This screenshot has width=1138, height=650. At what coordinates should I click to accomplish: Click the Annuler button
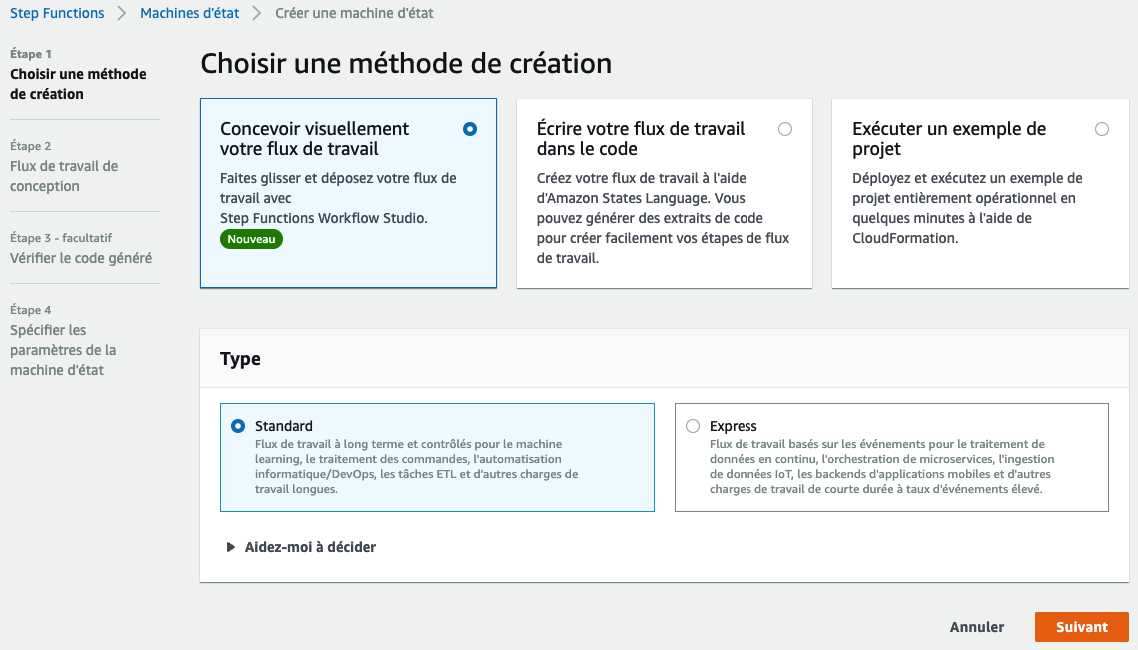point(977,627)
